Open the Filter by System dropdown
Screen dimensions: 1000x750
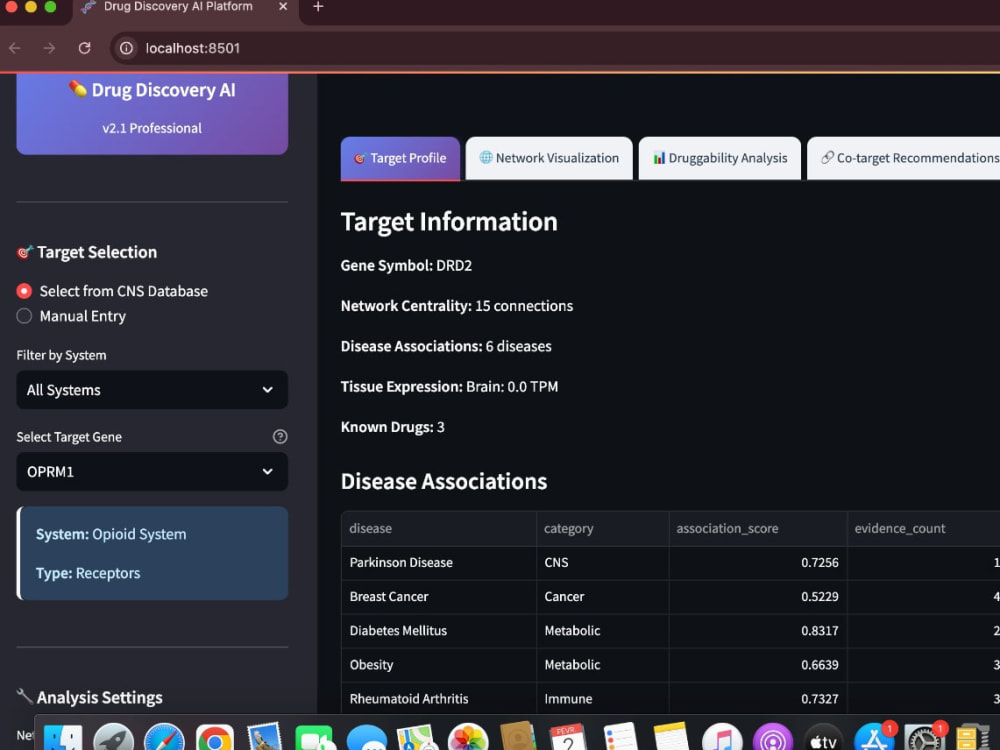152,390
